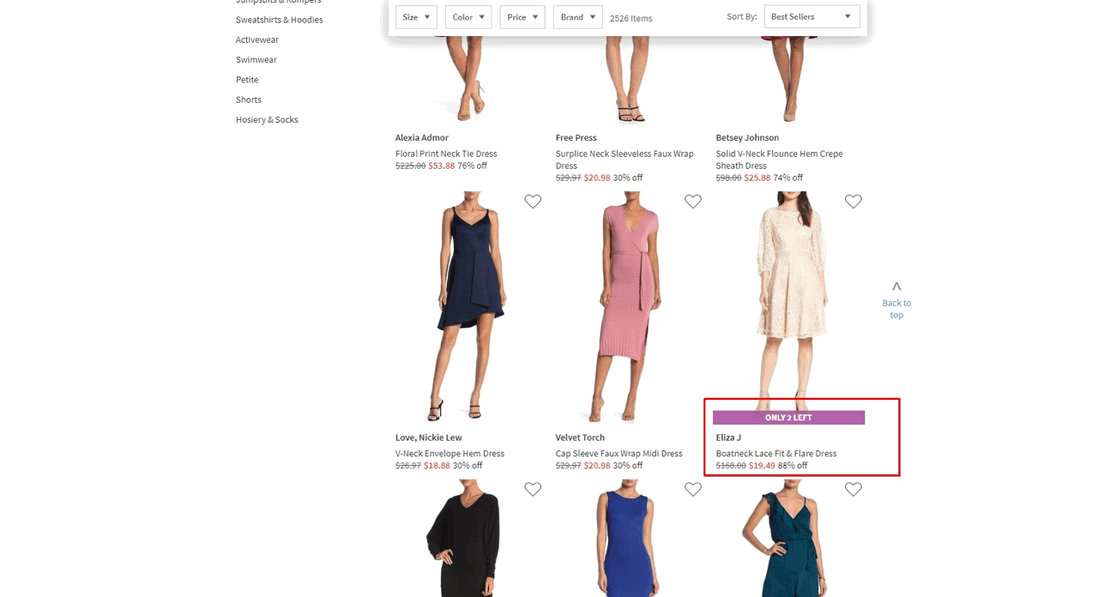
Task: Favorite the Velvet Torch cap sleeve midi dress
Action: pyautogui.click(x=693, y=201)
